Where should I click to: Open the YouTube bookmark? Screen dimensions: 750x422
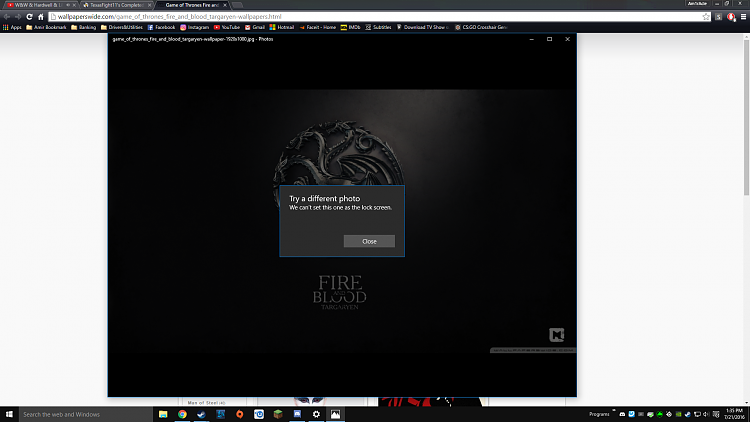(x=227, y=27)
